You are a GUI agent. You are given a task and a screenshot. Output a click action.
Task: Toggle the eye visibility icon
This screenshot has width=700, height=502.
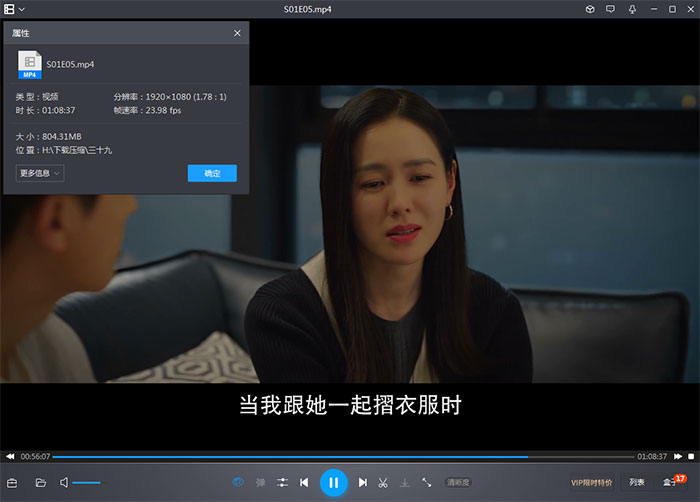239,482
